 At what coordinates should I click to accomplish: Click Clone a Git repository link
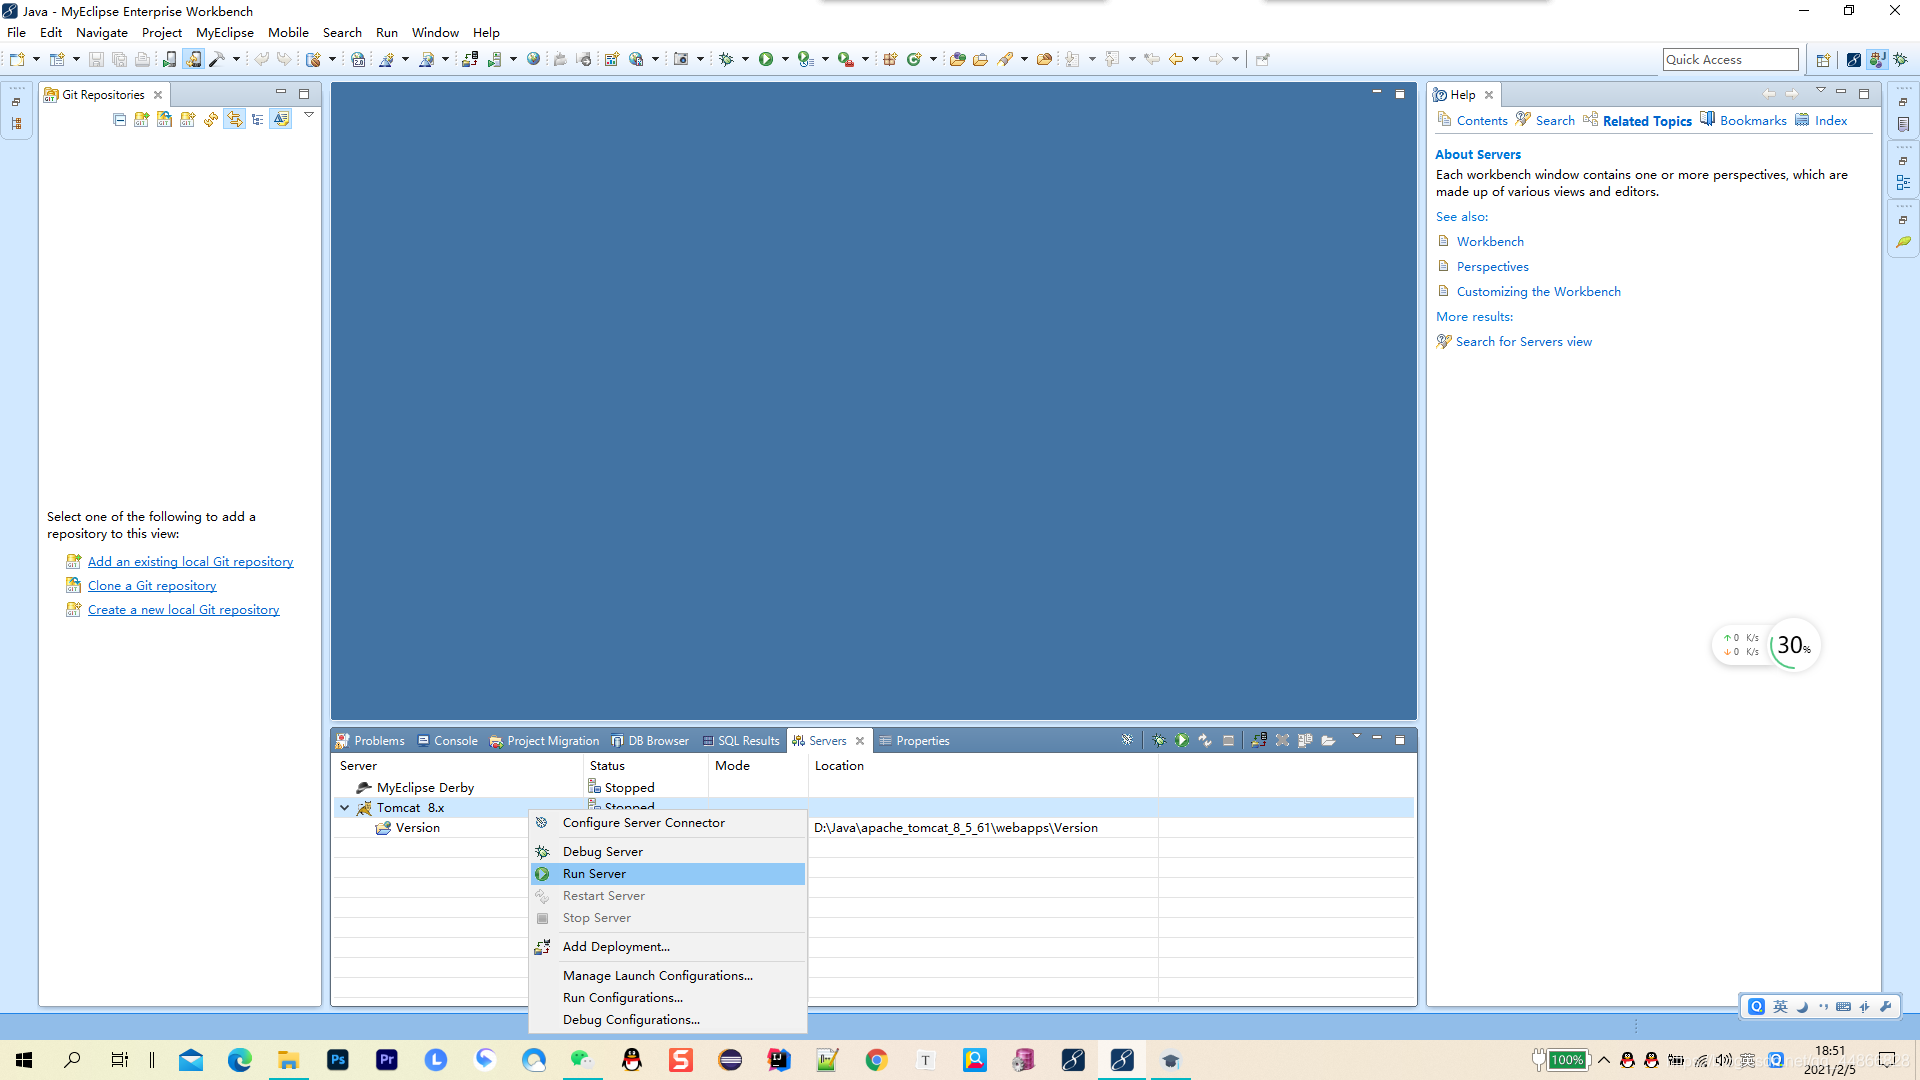(x=152, y=585)
